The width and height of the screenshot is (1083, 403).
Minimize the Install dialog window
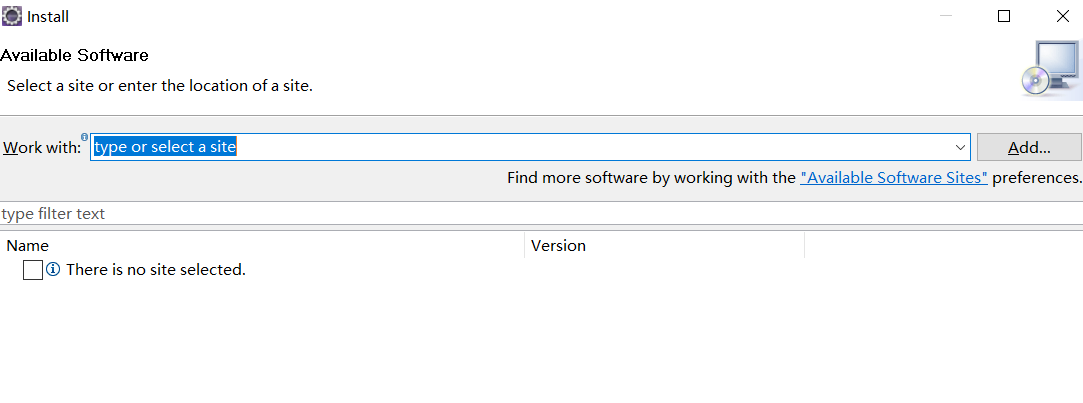pos(946,16)
